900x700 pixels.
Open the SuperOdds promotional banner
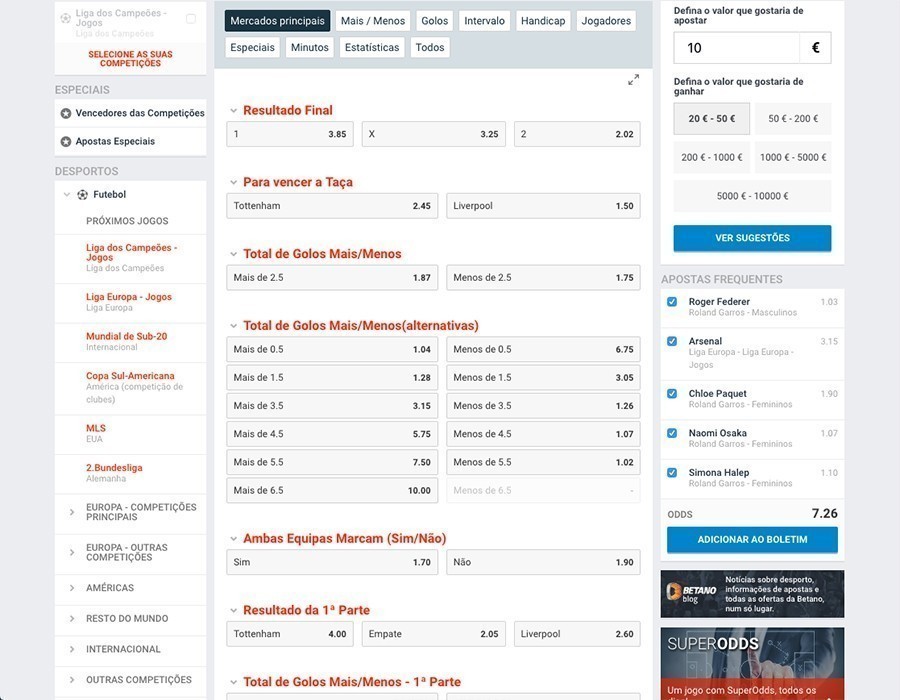tap(752, 663)
